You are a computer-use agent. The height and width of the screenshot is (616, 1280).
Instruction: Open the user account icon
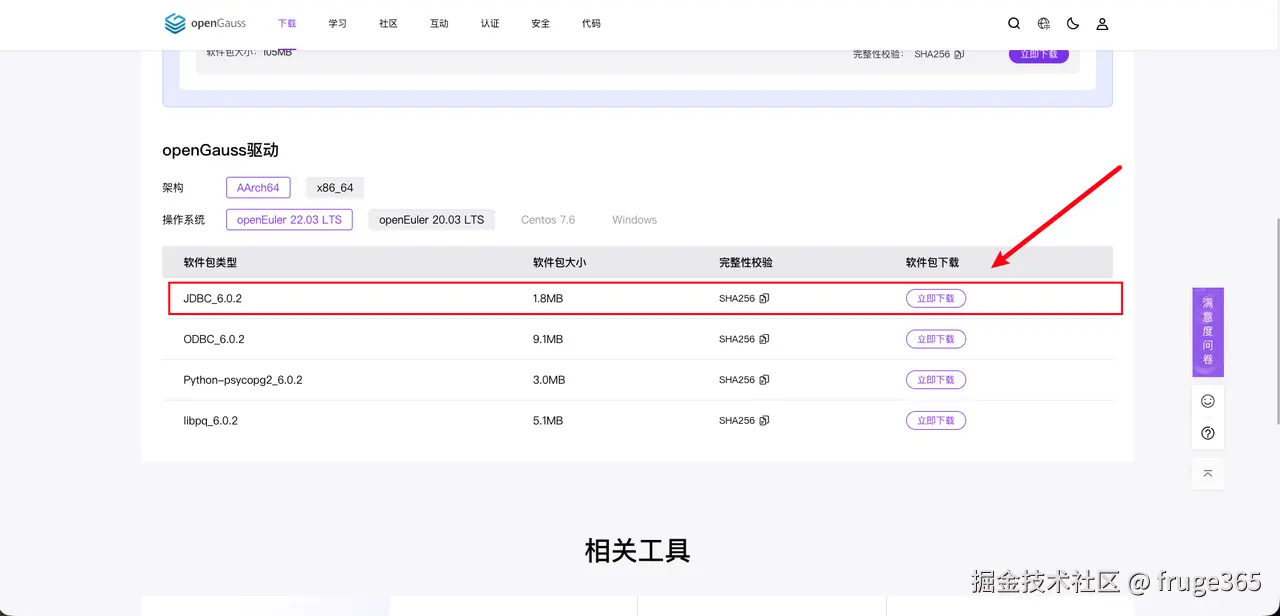[x=1101, y=23]
